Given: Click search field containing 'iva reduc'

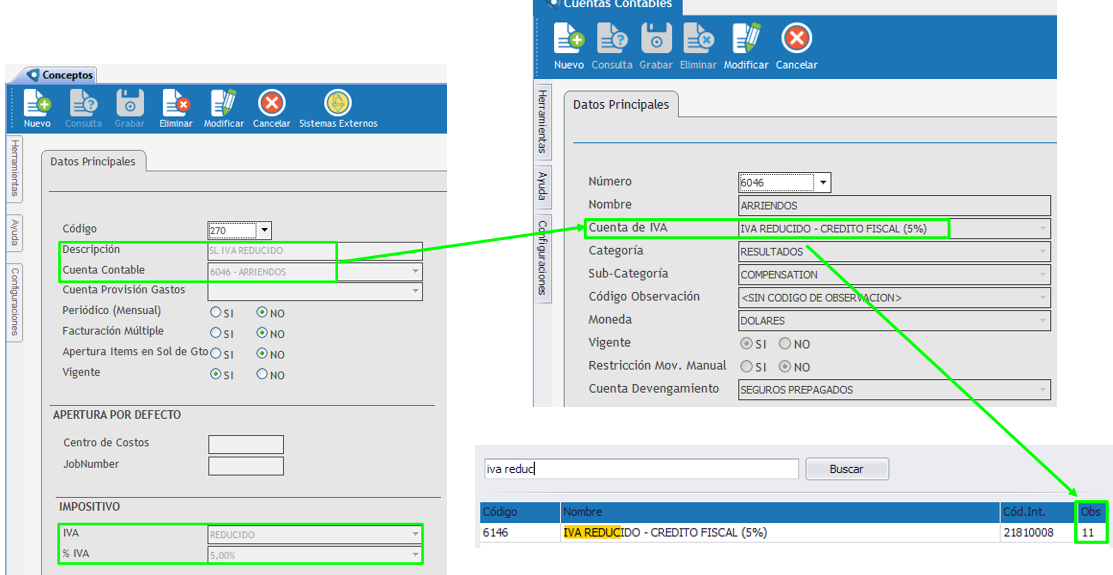Looking at the screenshot, I should 642,469.
